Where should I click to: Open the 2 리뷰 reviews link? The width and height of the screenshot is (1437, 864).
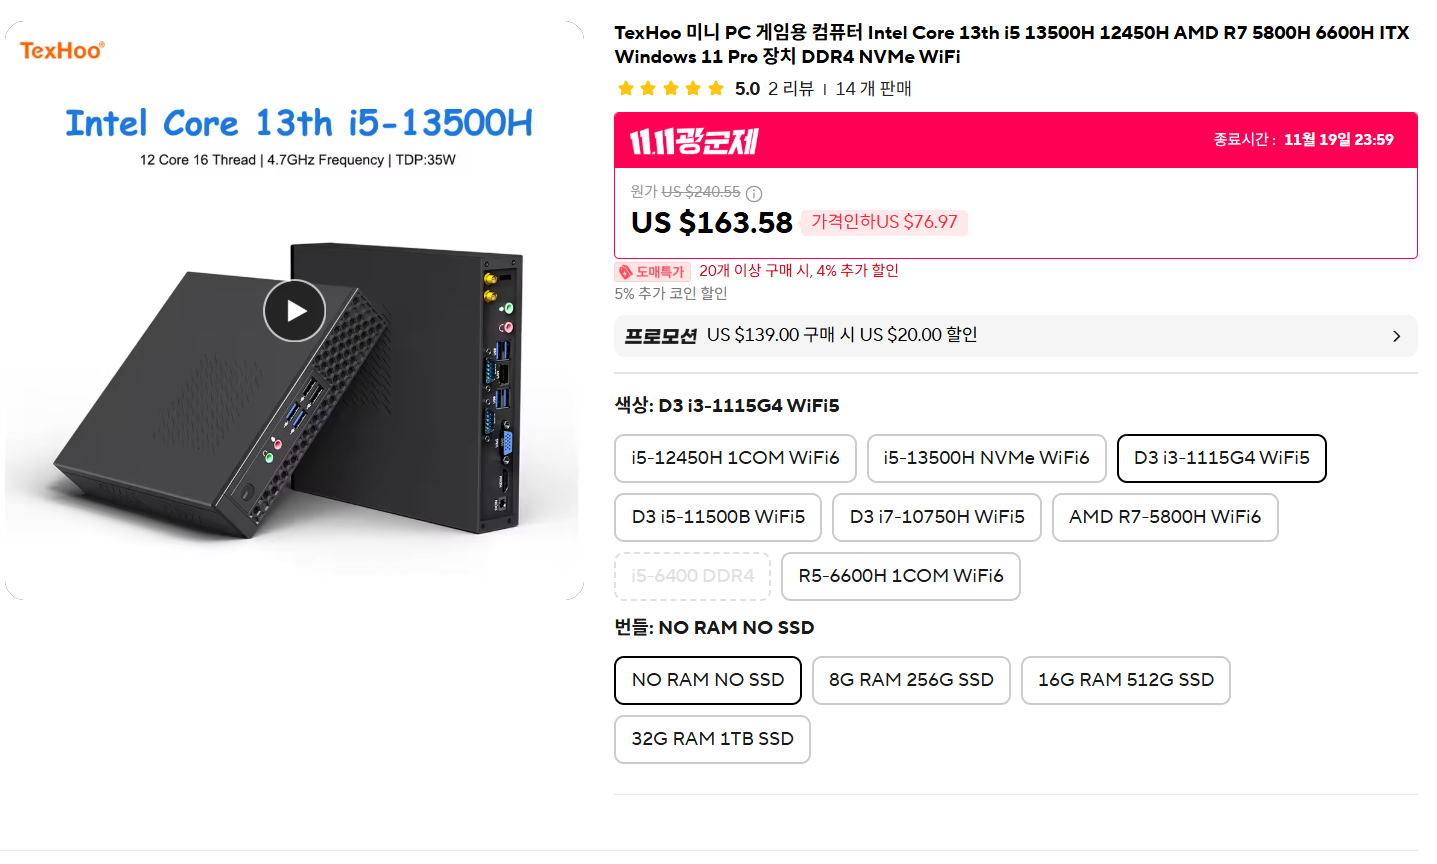point(790,89)
